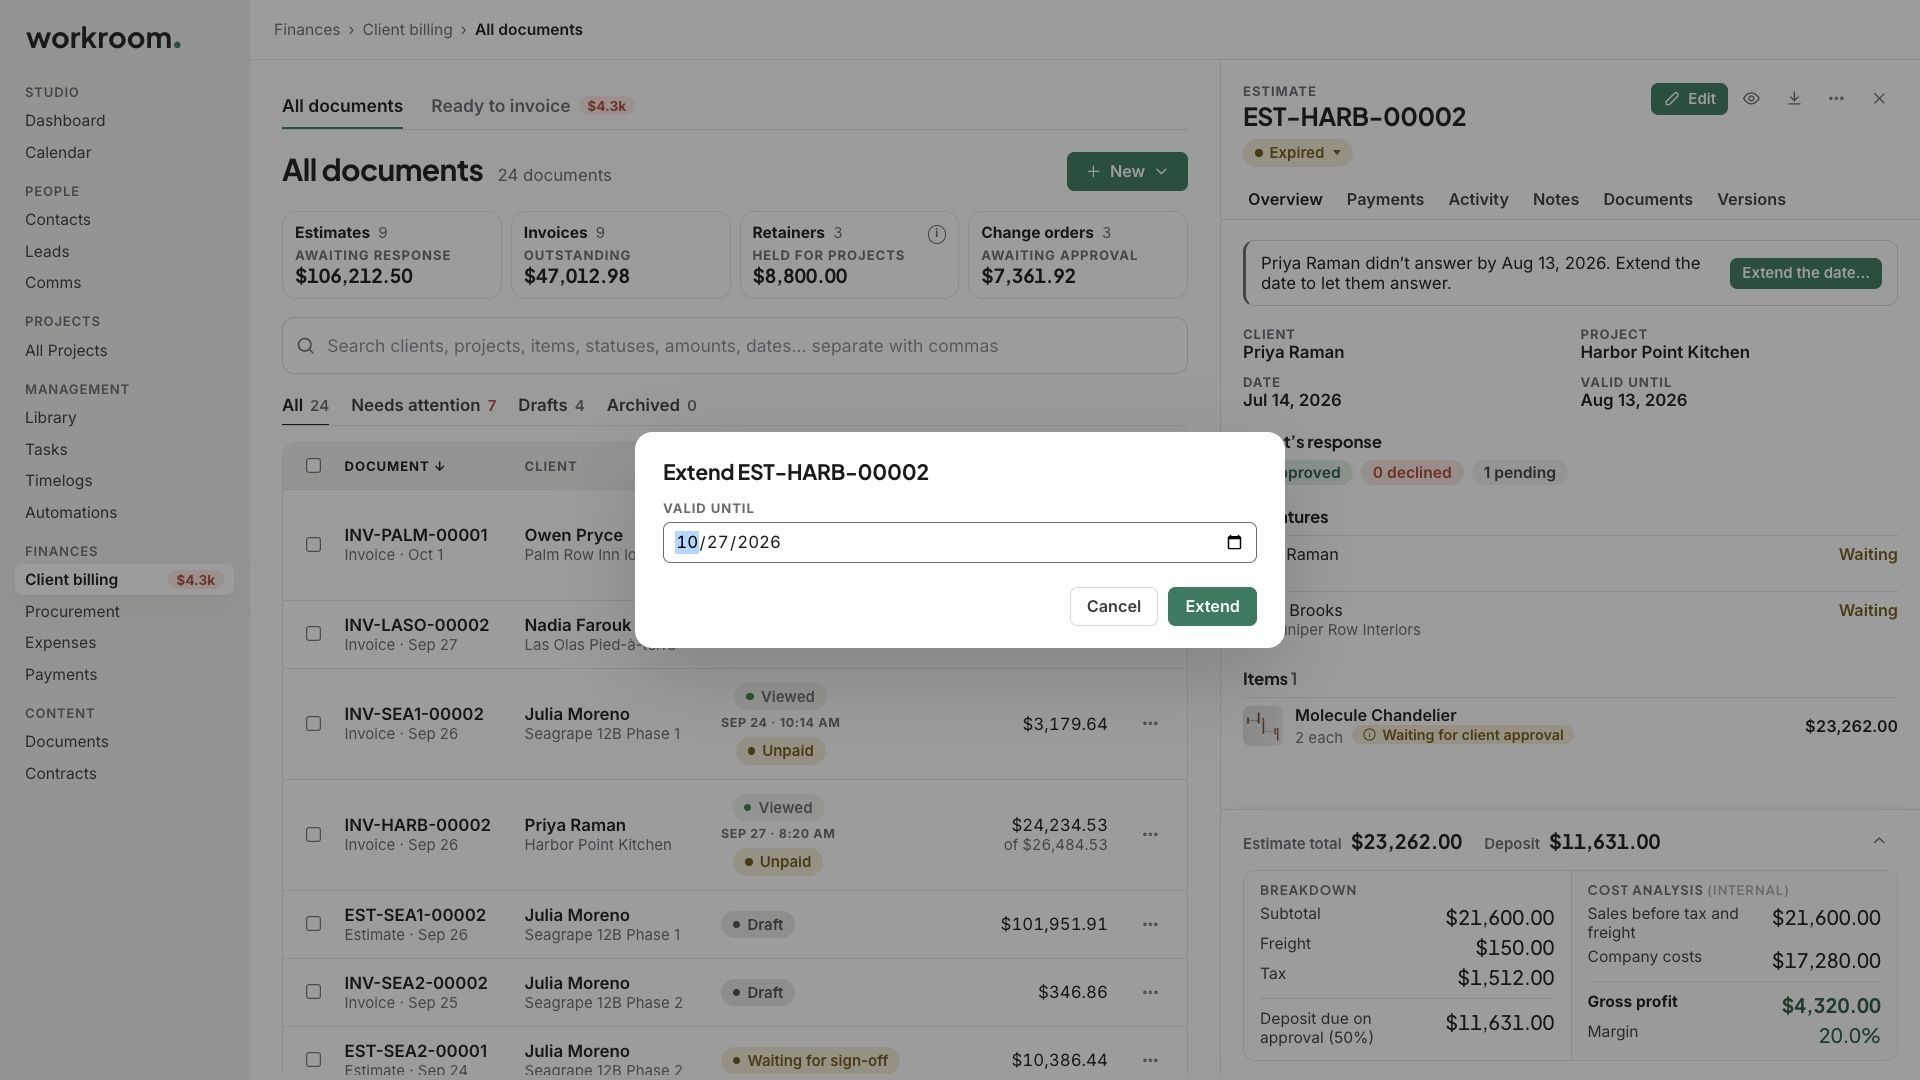Collapse the estimate total breakdown
Image resolution: width=1920 pixels, height=1080 pixels.
[1879, 841]
